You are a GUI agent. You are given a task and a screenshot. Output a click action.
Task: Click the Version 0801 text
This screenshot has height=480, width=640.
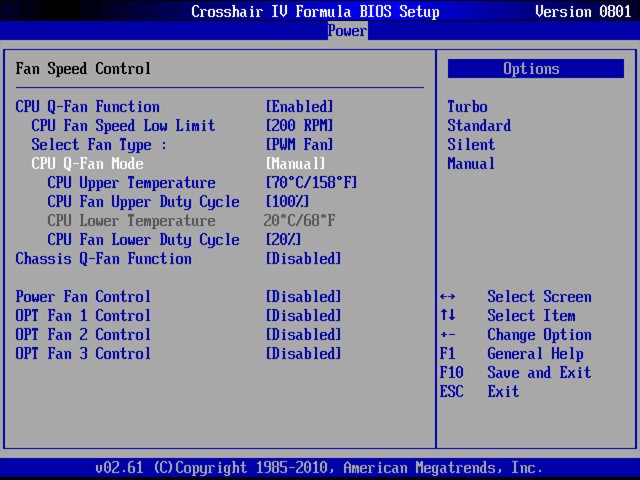click(583, 11)
